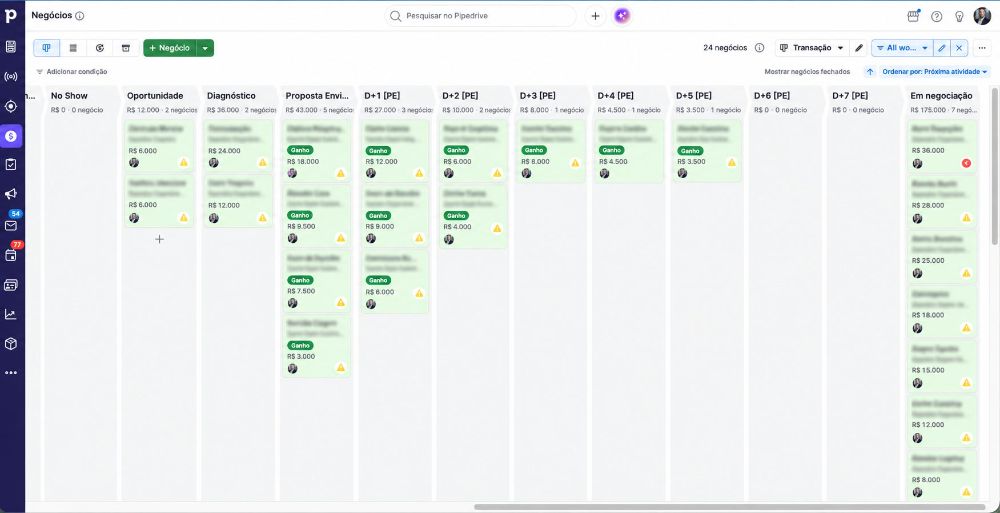Click the D+6 [PE] stage header
Image resolution: width=1000 pixels, height=513 pixels.
772,96
